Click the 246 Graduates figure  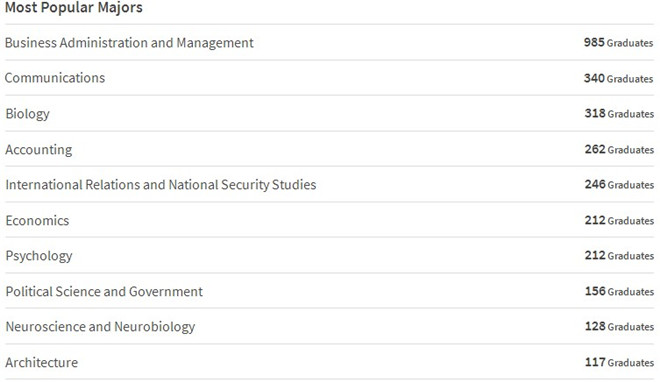(x=619, y=185)
